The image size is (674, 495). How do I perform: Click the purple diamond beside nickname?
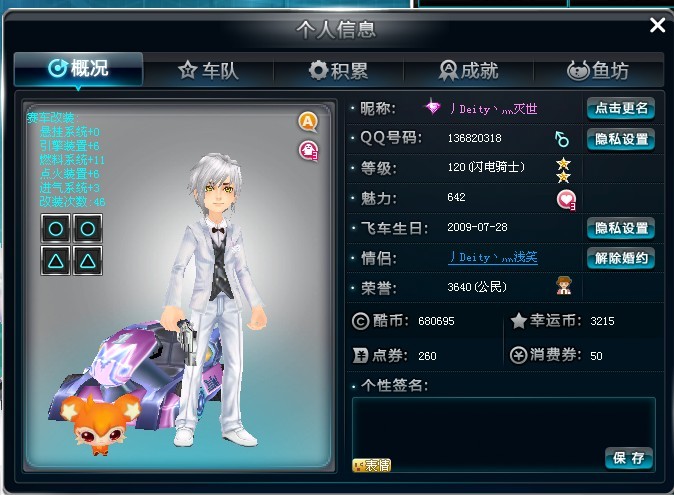432,106
